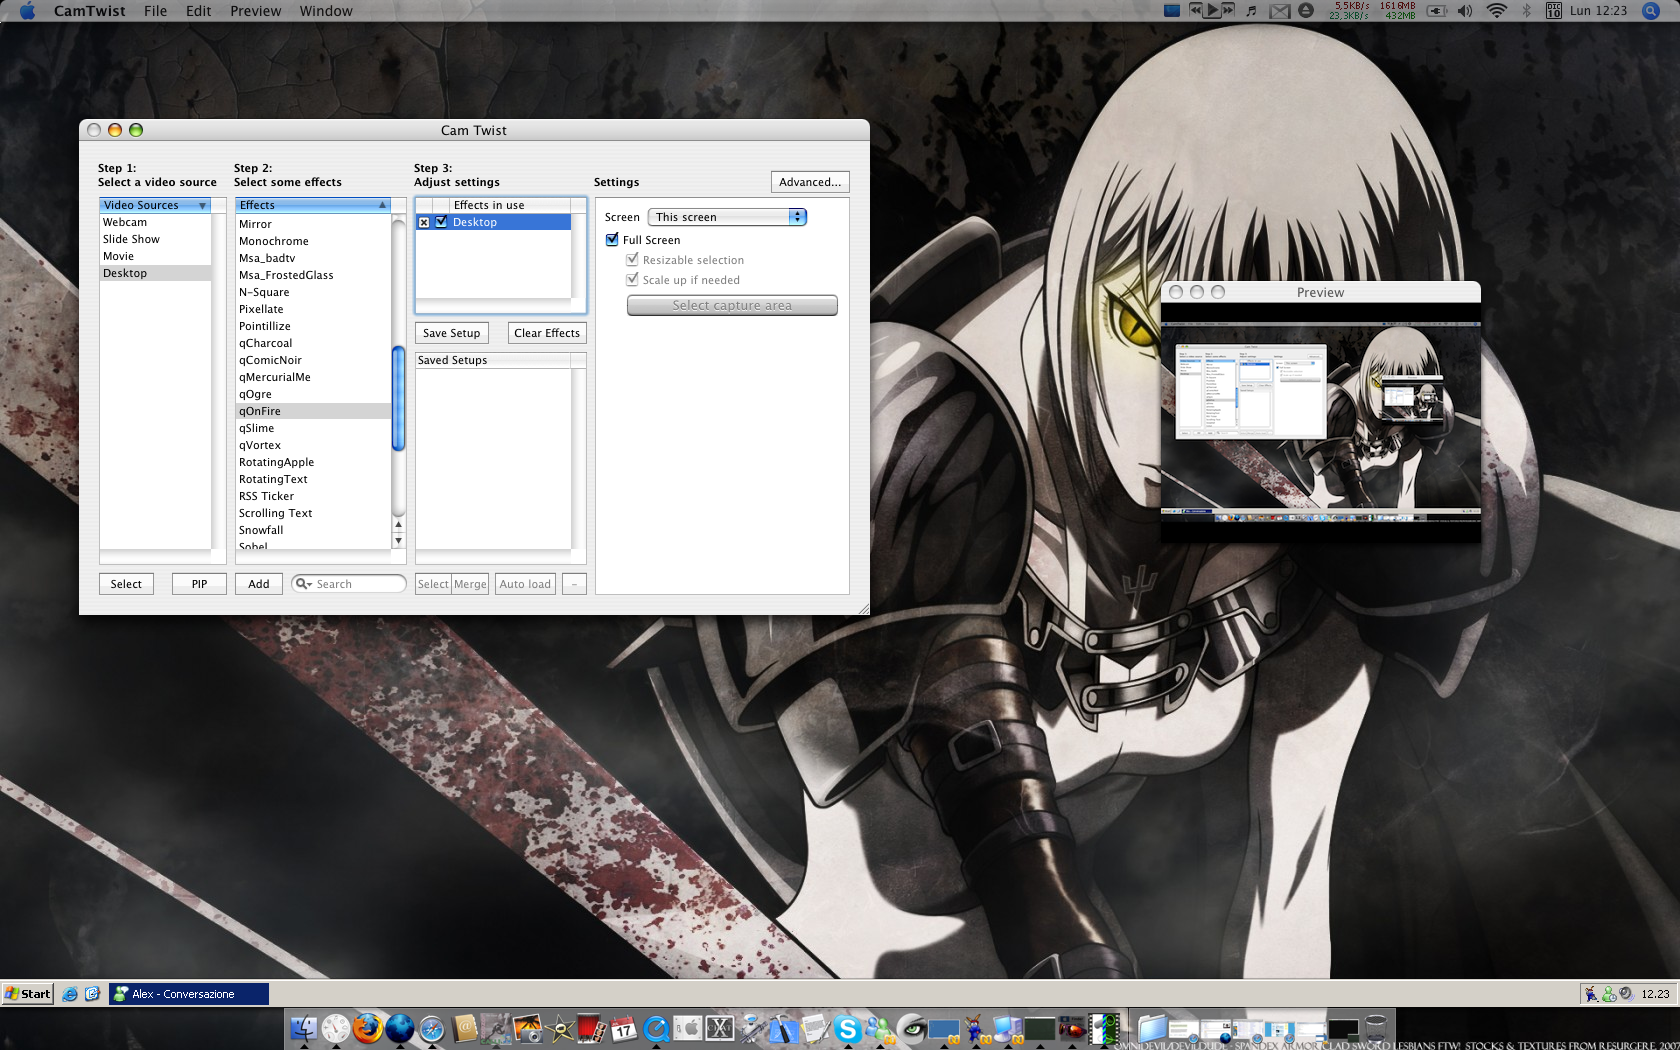Open the CamTwist application menu
The image size is (1680, 1050).
pos(90,11)
